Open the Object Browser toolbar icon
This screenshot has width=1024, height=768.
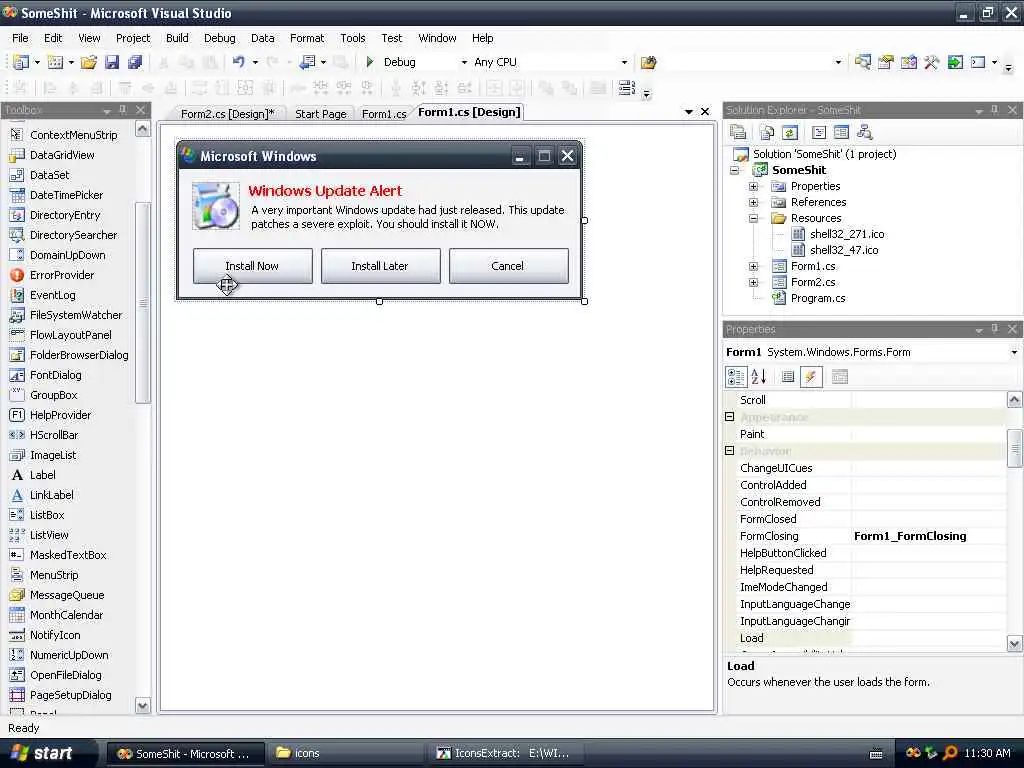tap(908, 62)
